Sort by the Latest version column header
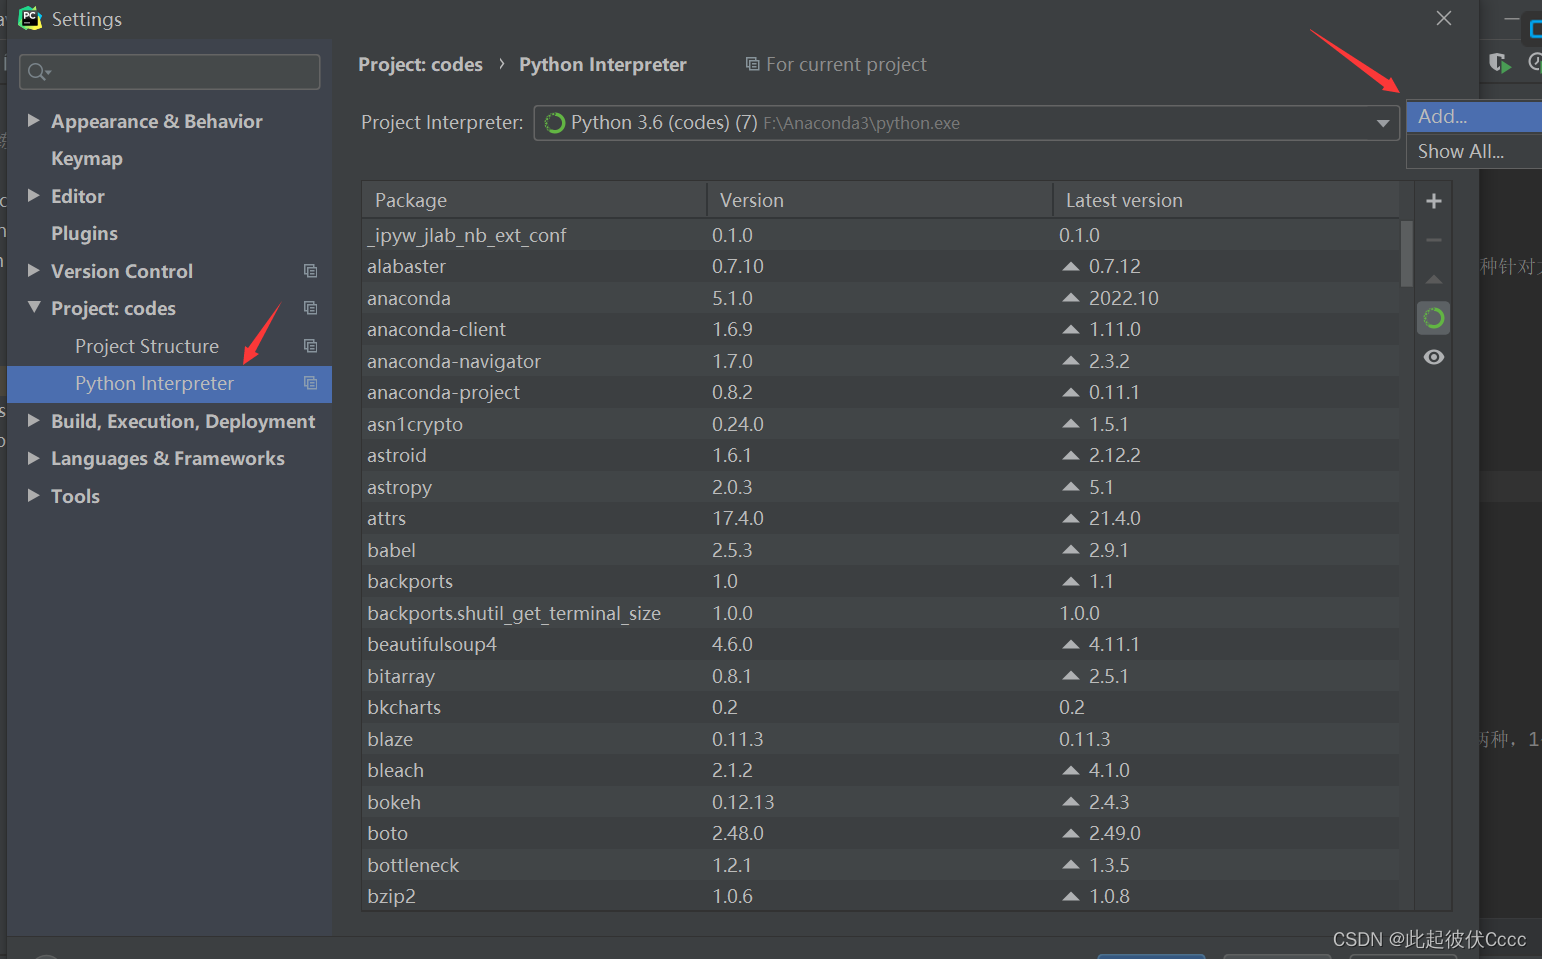 pos(1226,200)
